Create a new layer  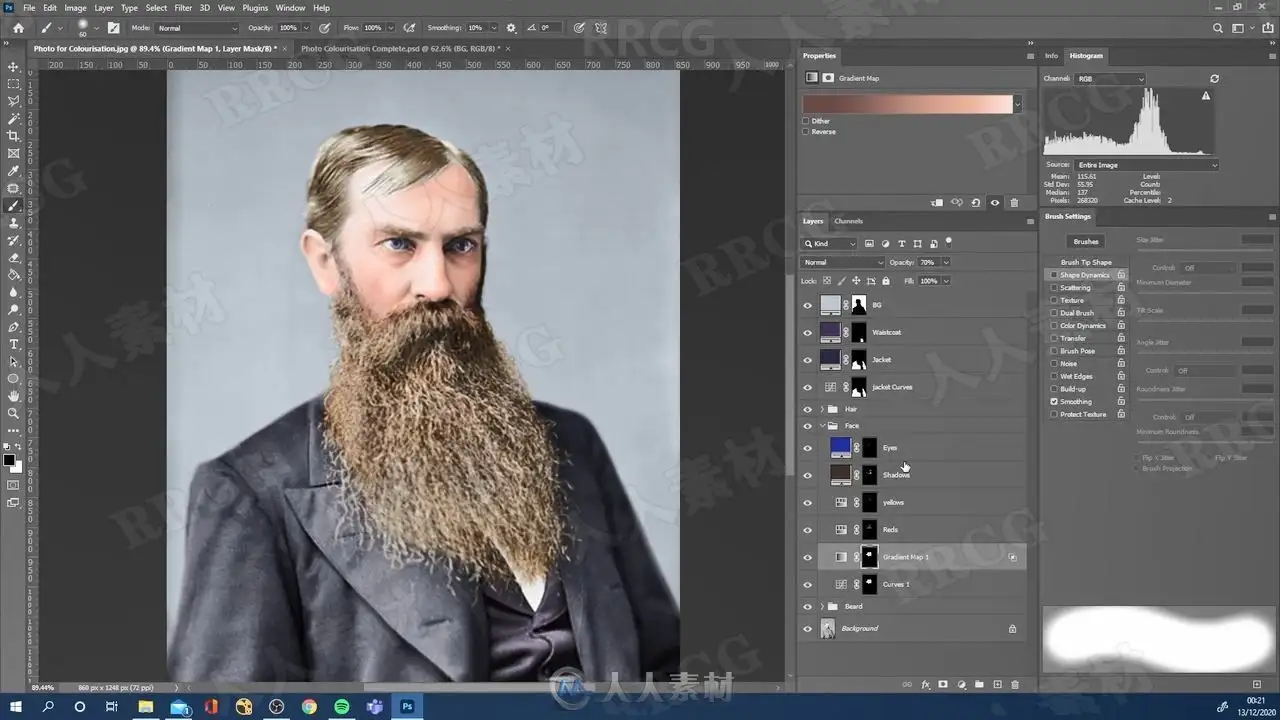coord(997,685)
